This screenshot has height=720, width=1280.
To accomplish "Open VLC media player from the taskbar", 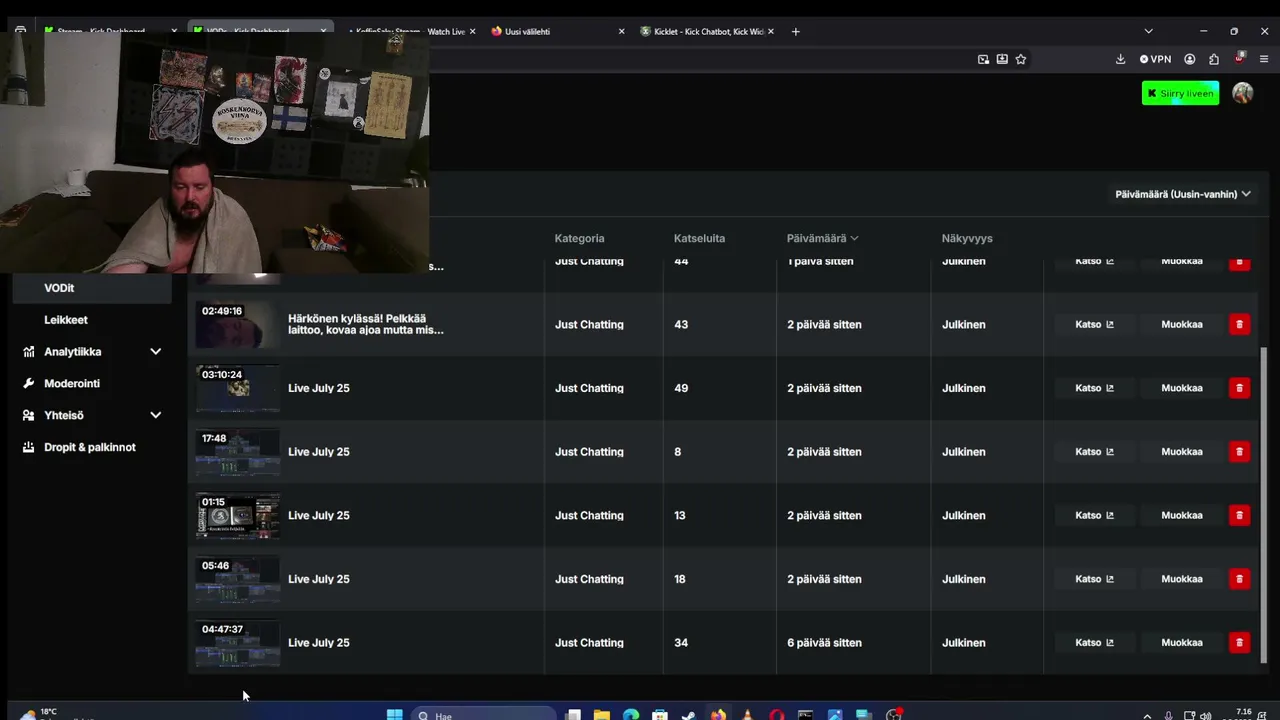I will coord(748,714).
